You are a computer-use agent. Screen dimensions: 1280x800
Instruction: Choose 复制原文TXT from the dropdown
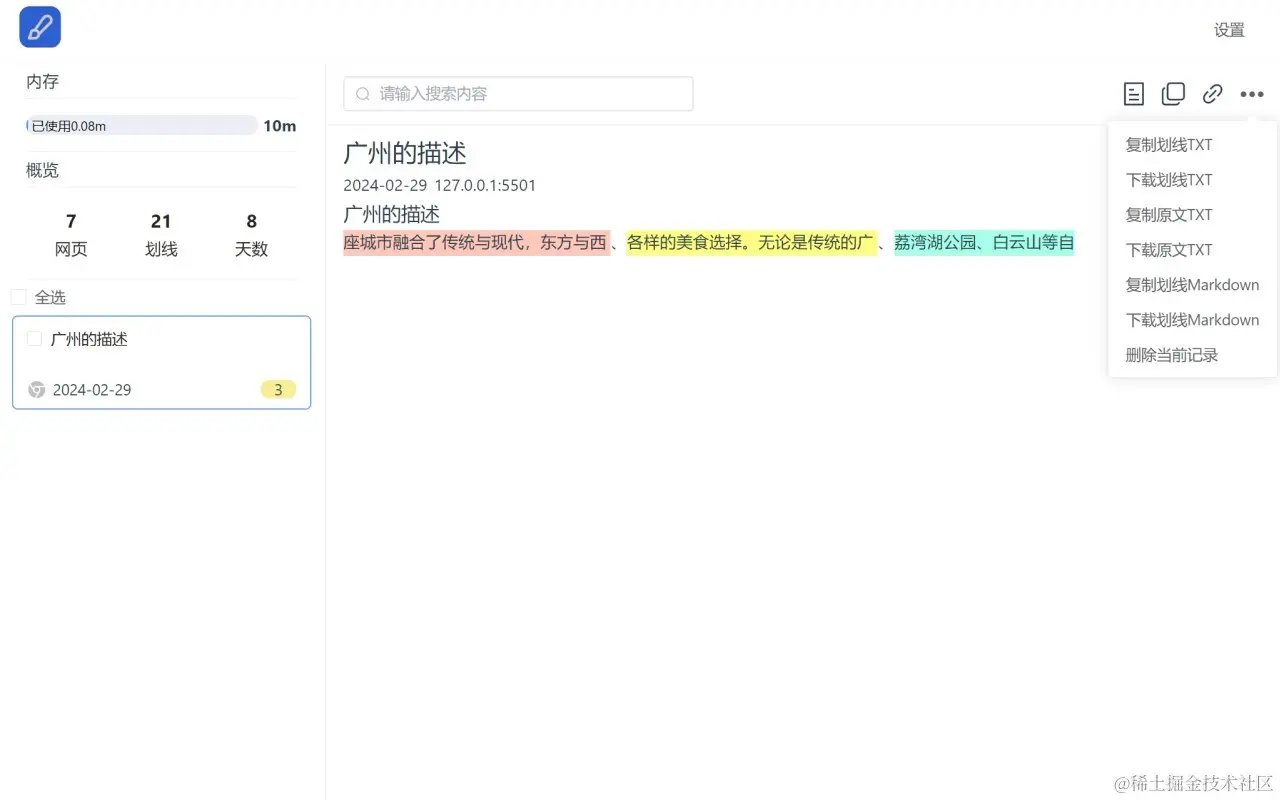[1168, 214]
